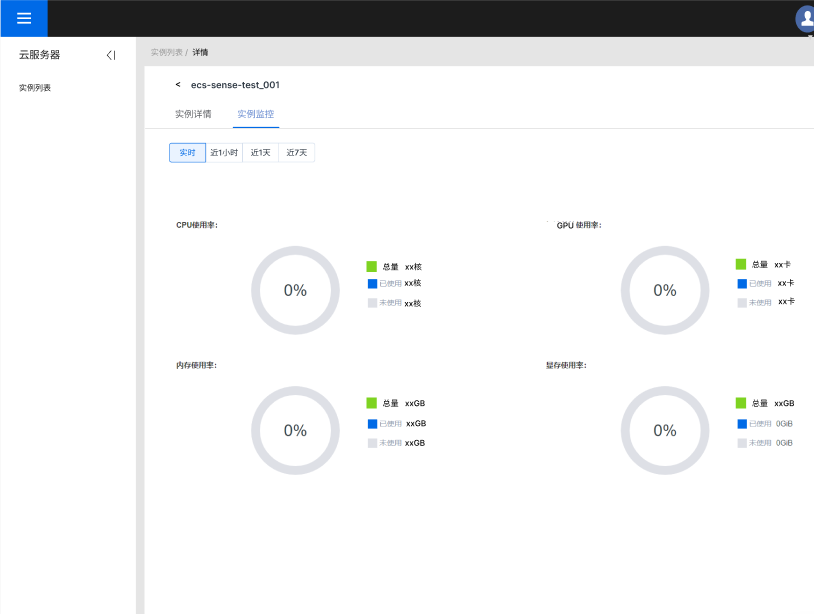
Task: Open 实例列表 in the sidebar
Action: click(35, 88)
